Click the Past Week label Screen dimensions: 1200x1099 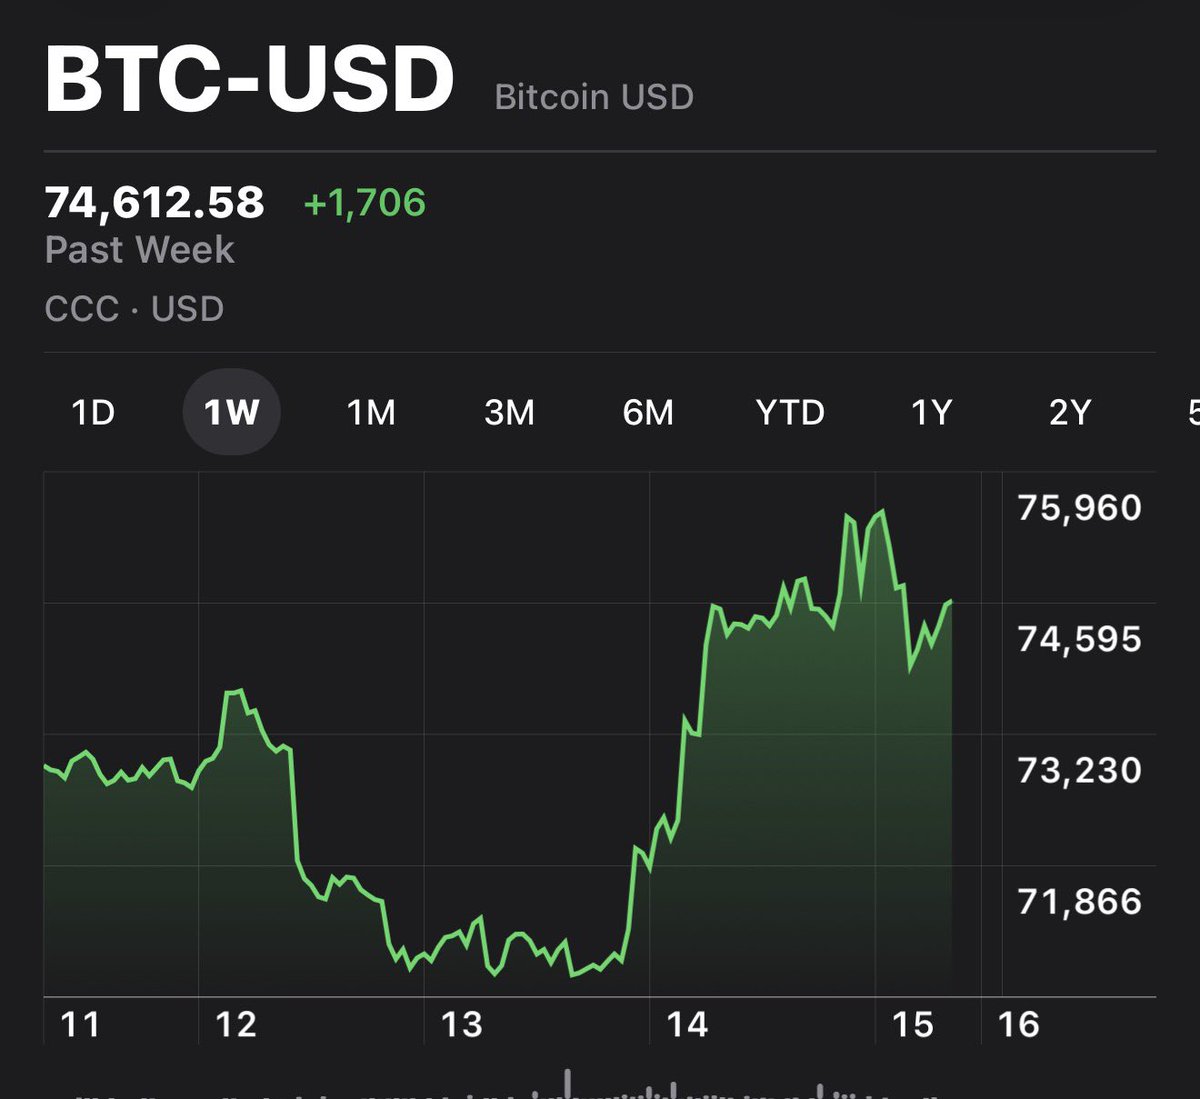[x=139, y=250]
